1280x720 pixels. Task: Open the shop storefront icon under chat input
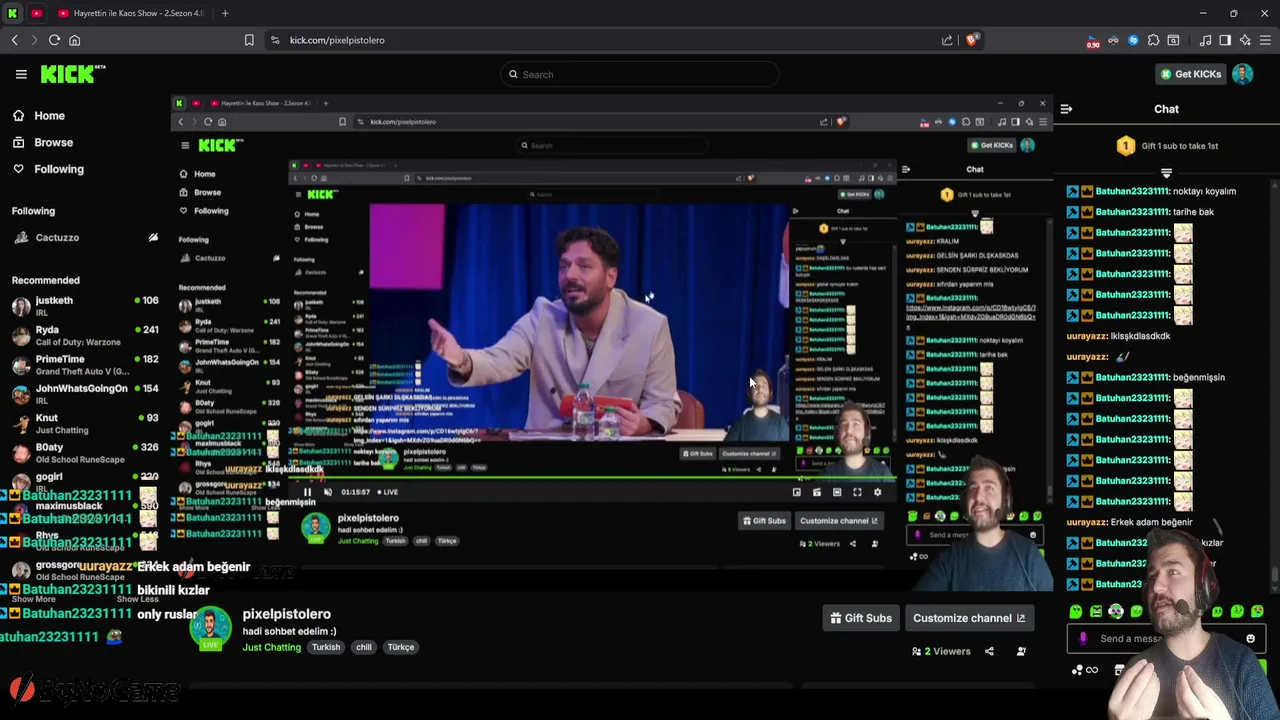pos(1120,670)
